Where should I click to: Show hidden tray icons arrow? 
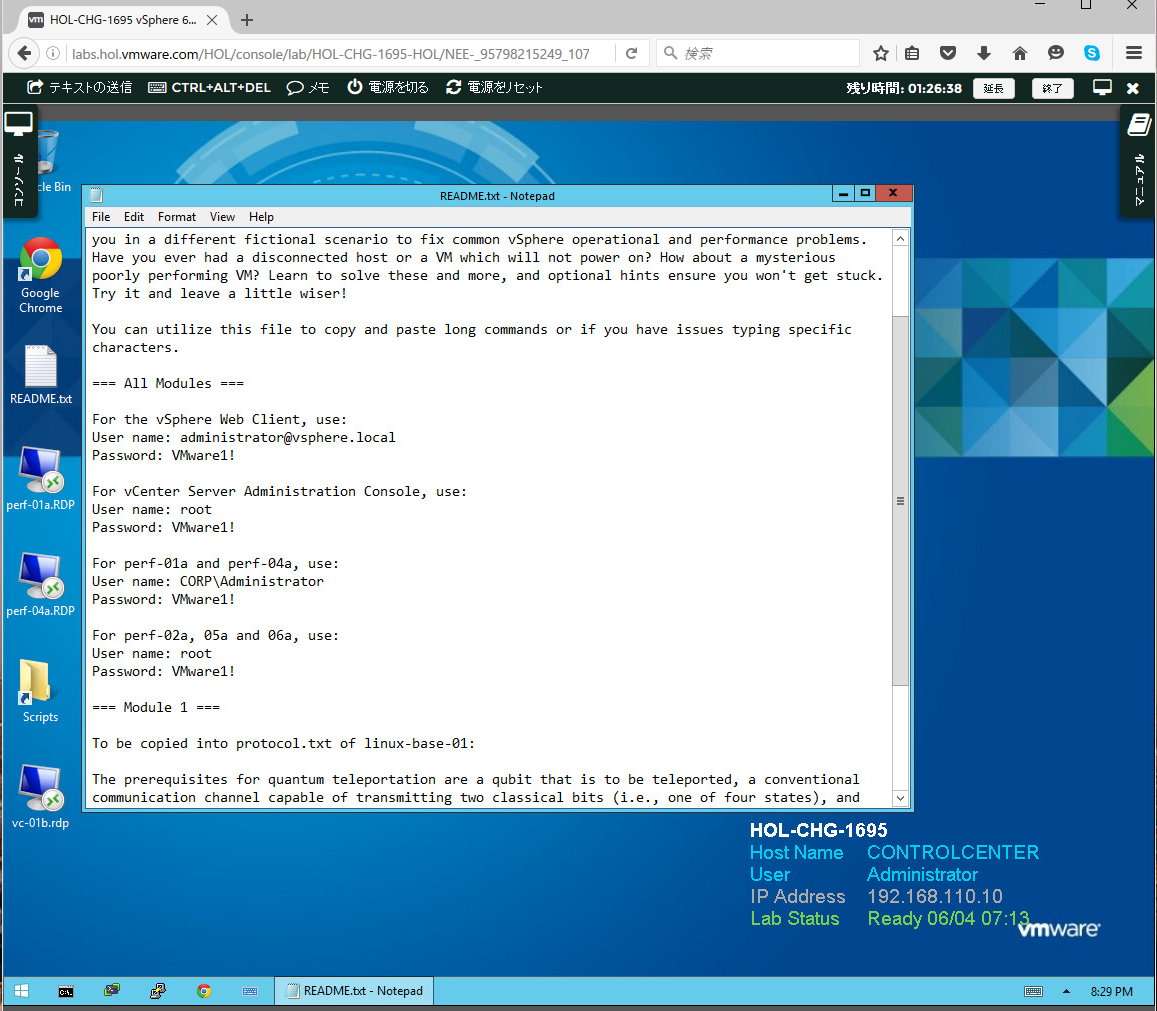coord(1066,991)
